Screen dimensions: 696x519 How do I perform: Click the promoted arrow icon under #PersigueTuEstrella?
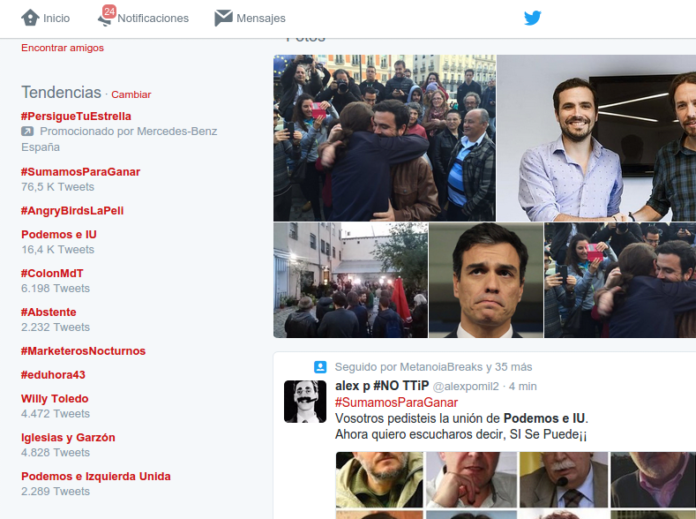click(27, 132)
